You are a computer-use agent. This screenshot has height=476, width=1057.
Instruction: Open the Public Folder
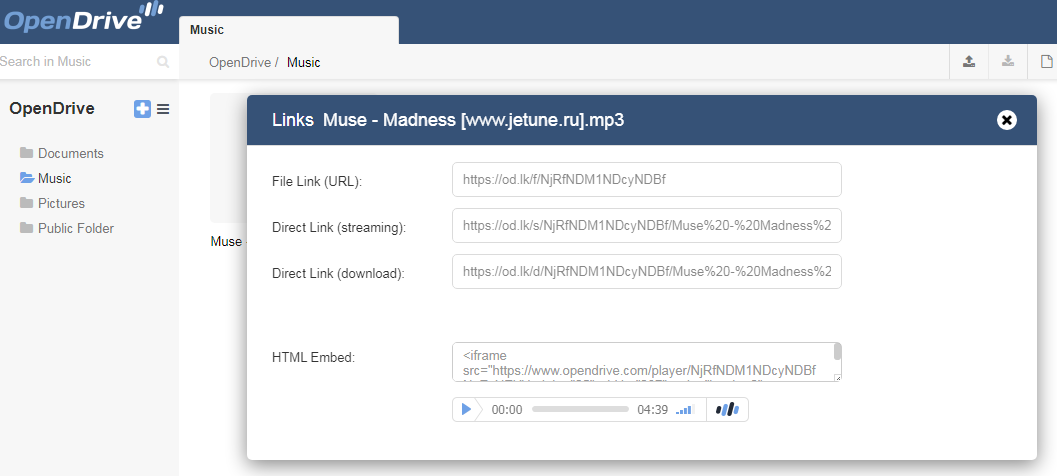76,229
